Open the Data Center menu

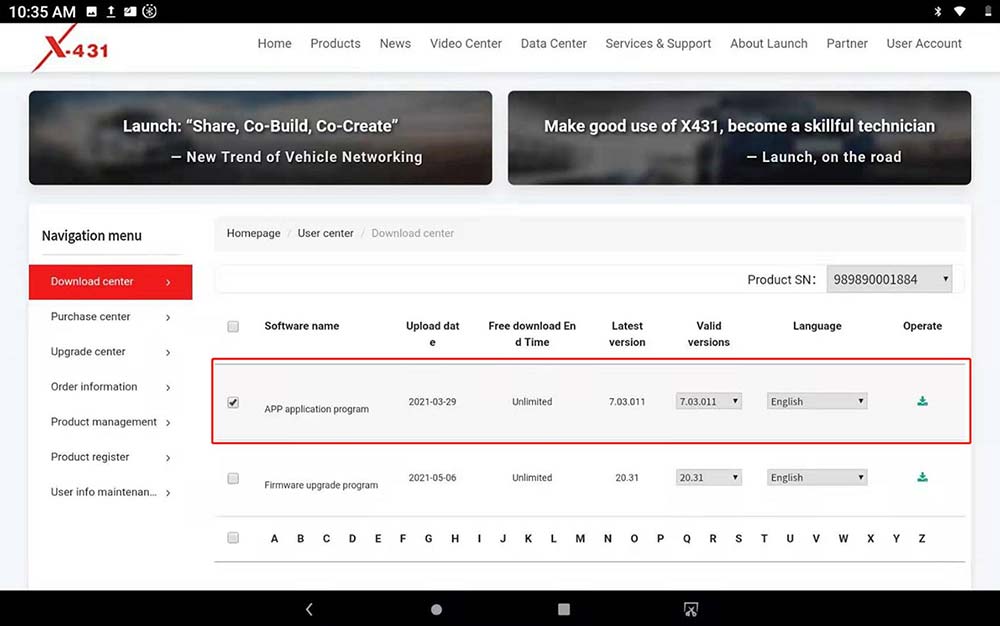tap(554, 43)
